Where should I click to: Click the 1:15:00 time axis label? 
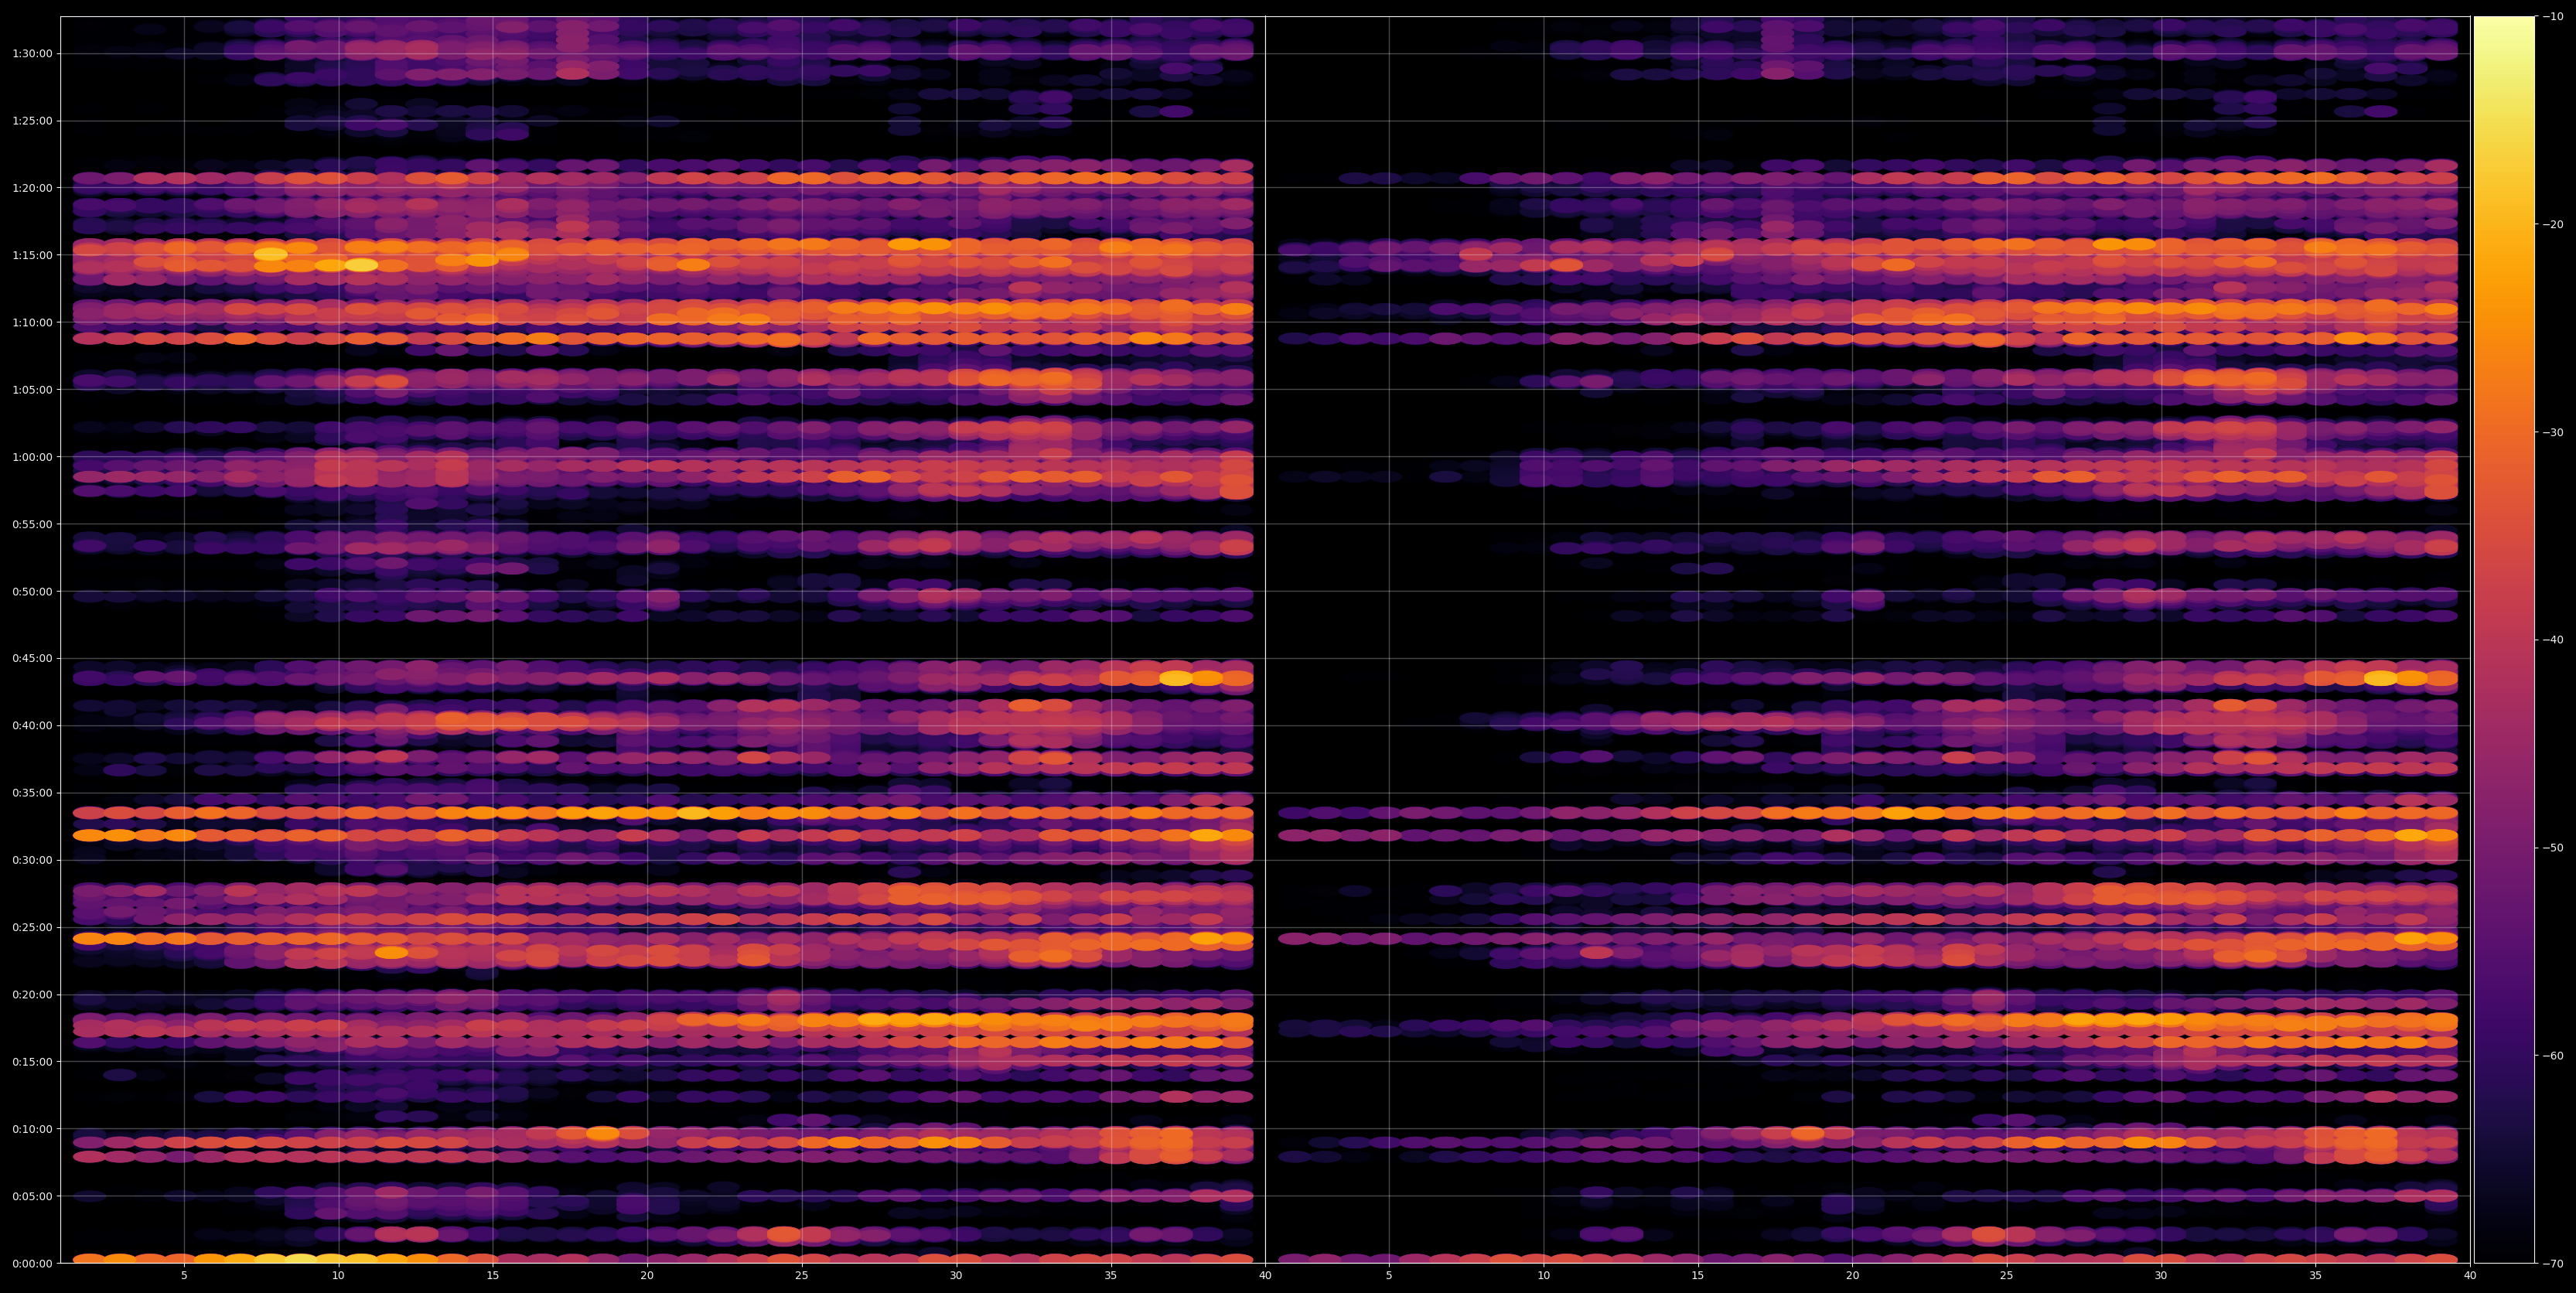(32, 255)
